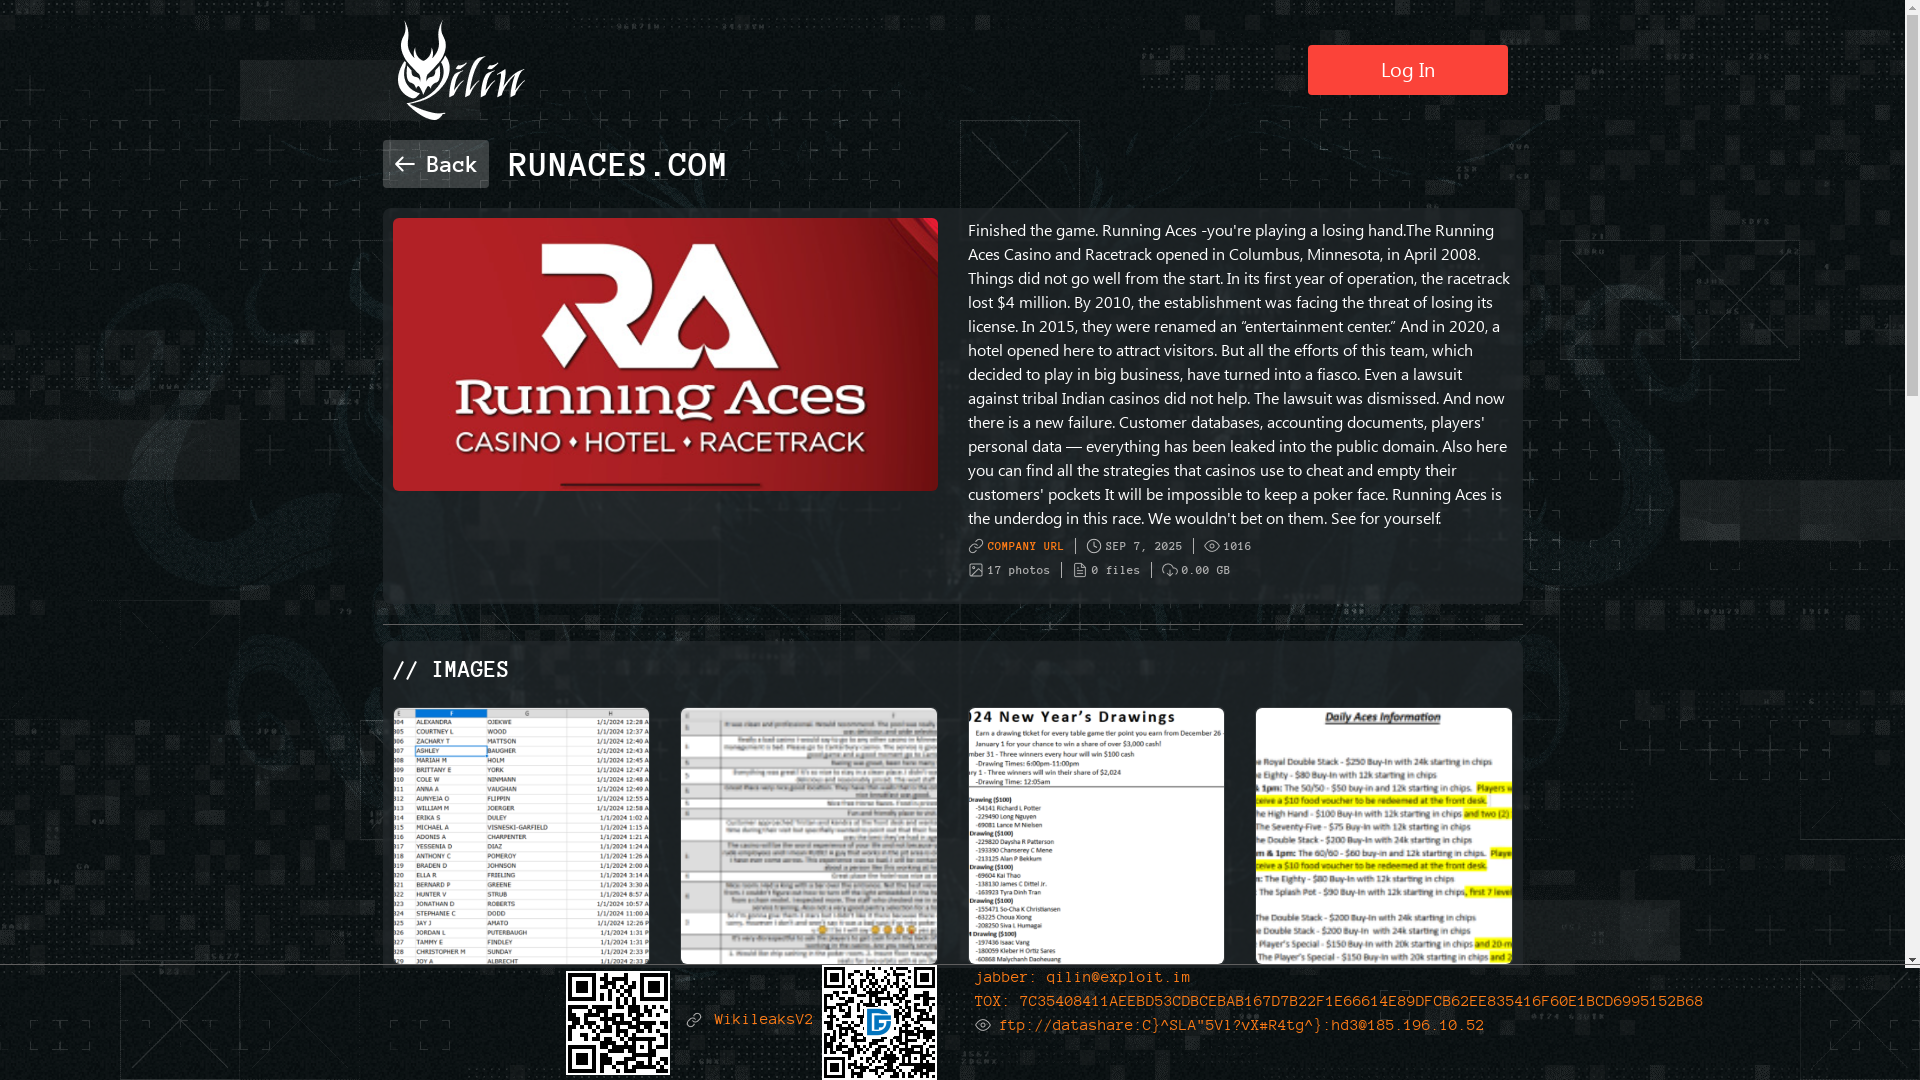1920x1080 pixels.
Task: Open the Running Aces logo banner image
Action: (665, 354)
